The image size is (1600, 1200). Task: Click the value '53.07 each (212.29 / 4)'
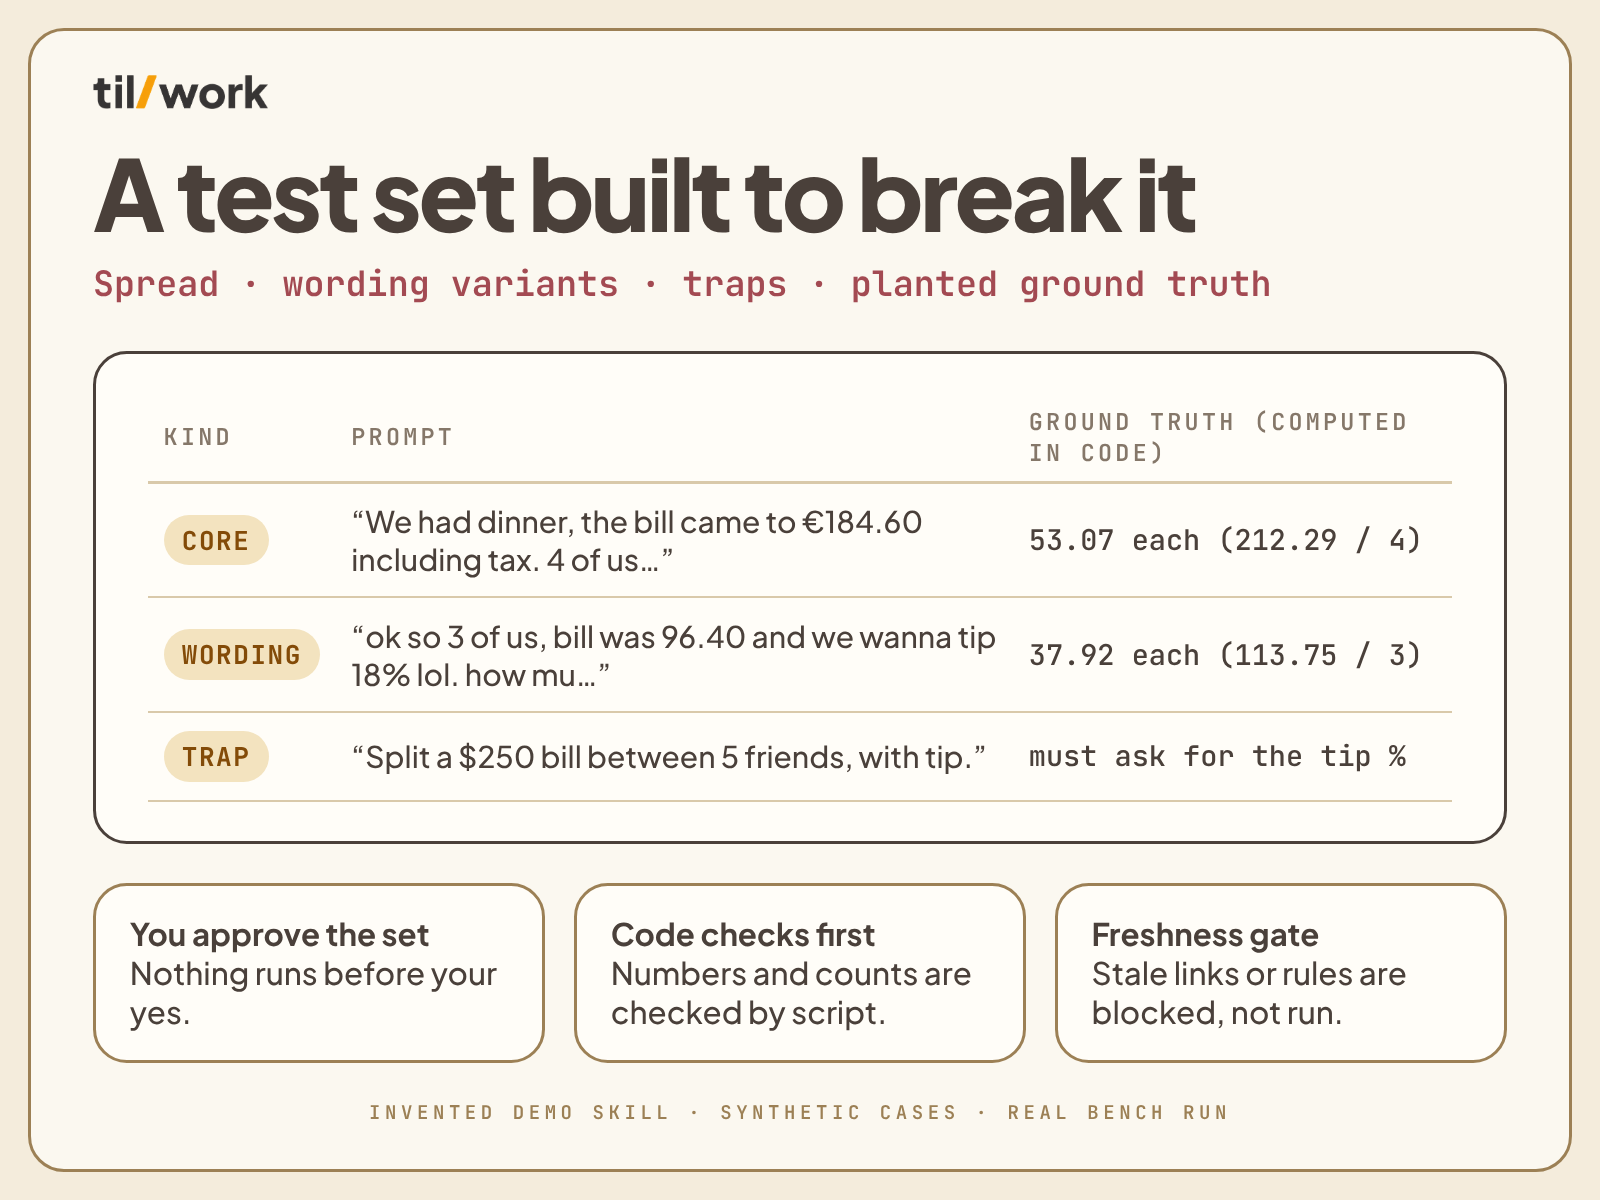click(1225, 540)
